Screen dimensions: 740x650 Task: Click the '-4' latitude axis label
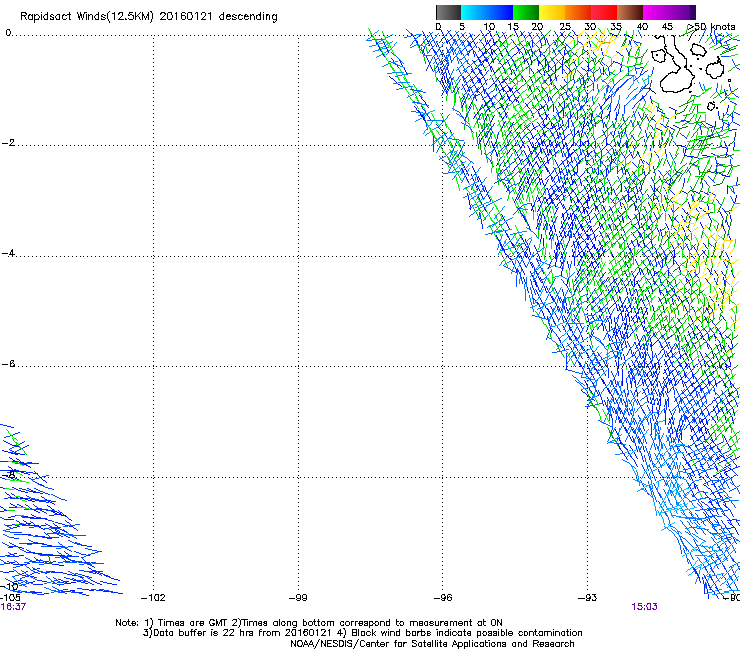[x=8, y=253]
